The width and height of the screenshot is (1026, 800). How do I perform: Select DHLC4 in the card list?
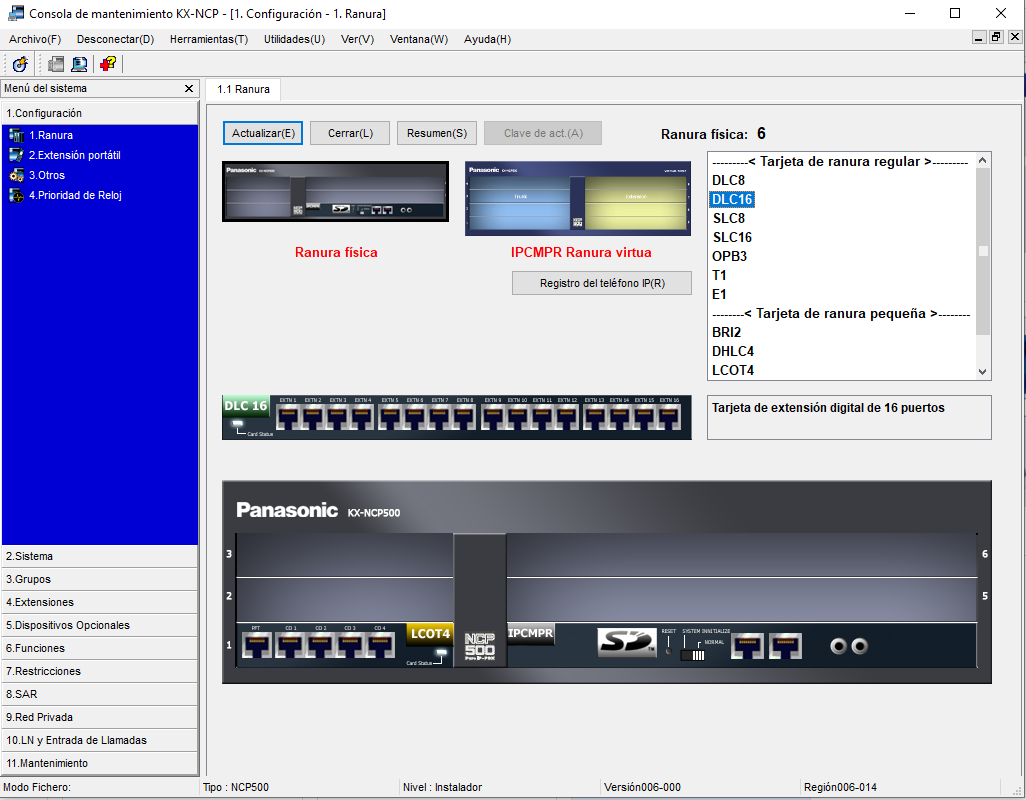(x=733, y=351)
